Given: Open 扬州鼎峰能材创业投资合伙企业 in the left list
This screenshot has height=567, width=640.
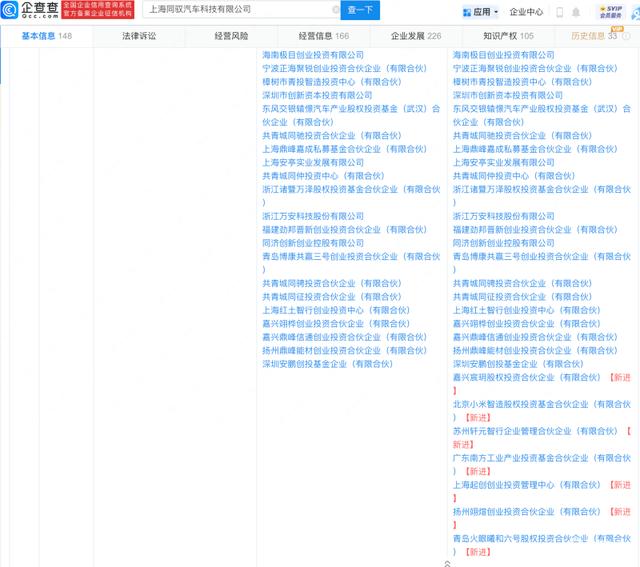Looking at the screenshot, I should coord(344,351).
